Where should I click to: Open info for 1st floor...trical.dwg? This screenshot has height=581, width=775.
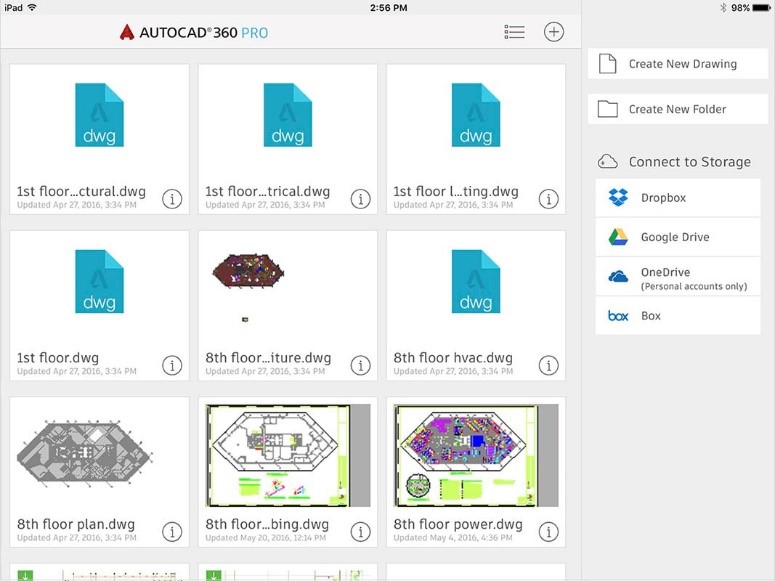pos(360,199)
